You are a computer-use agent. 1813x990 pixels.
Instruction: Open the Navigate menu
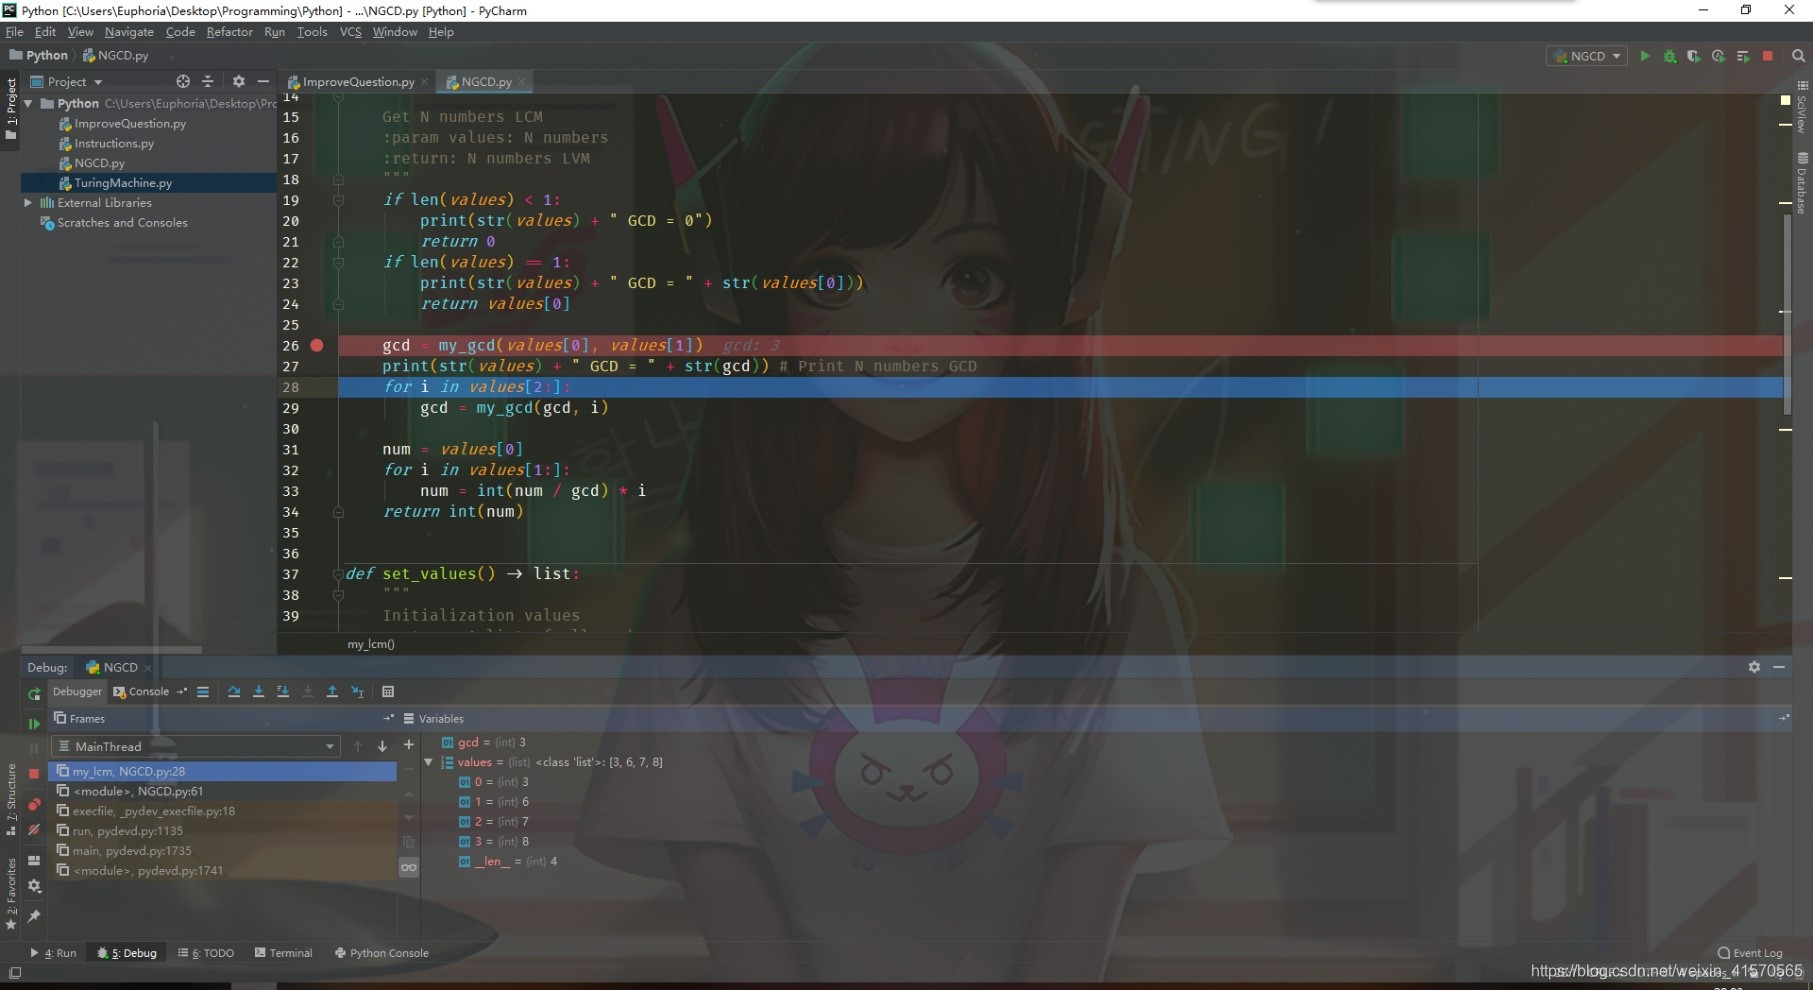pyautogui.click(x=129, y=32)
